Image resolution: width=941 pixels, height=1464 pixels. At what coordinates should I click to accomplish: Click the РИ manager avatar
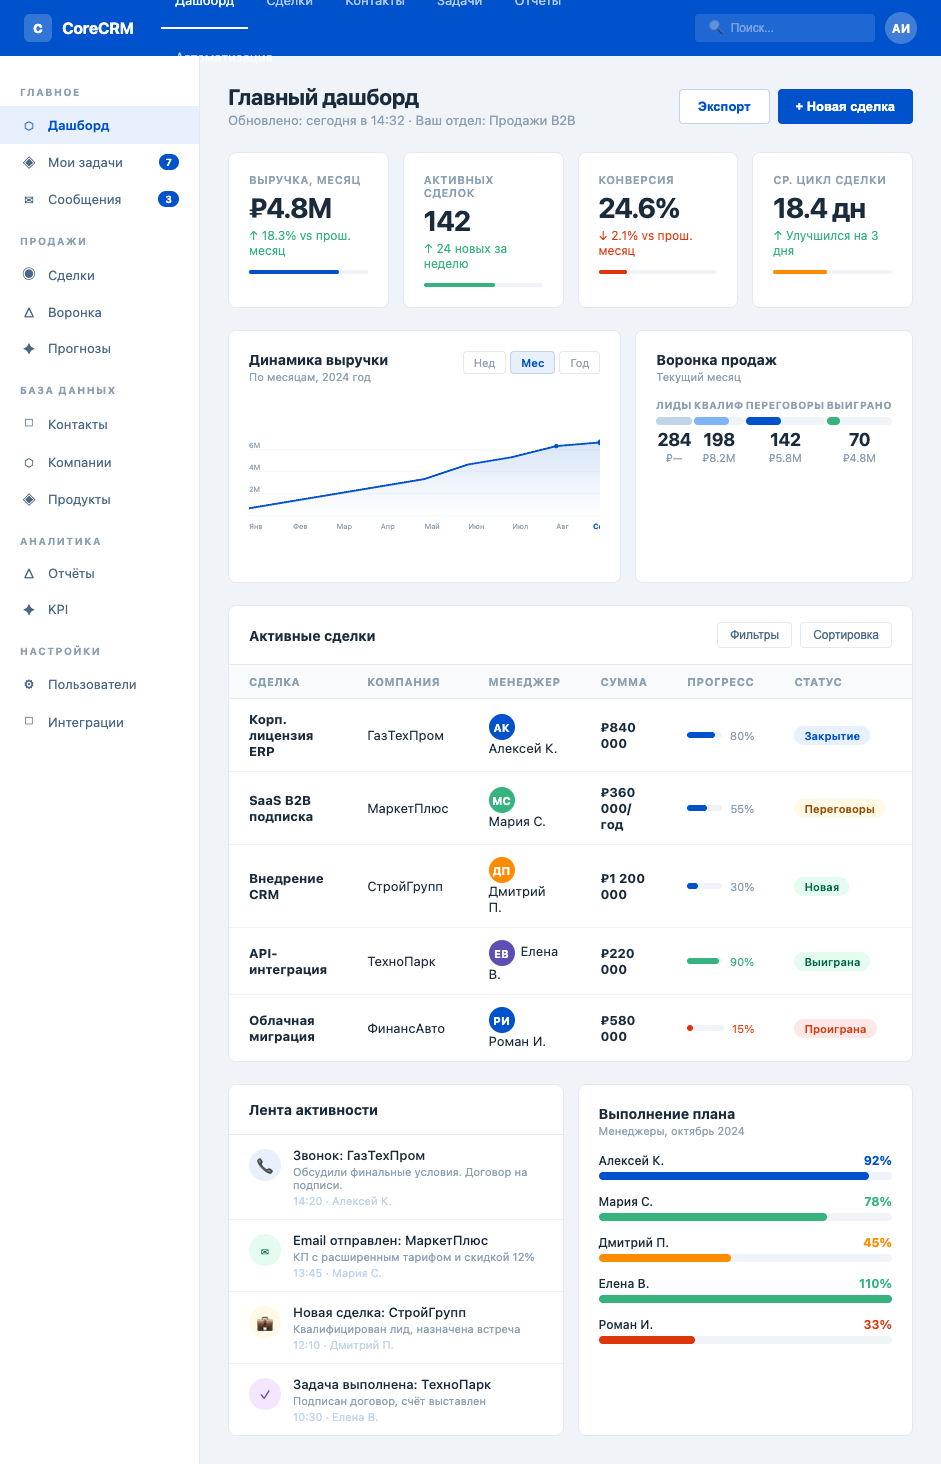[x=502, y=1021]
